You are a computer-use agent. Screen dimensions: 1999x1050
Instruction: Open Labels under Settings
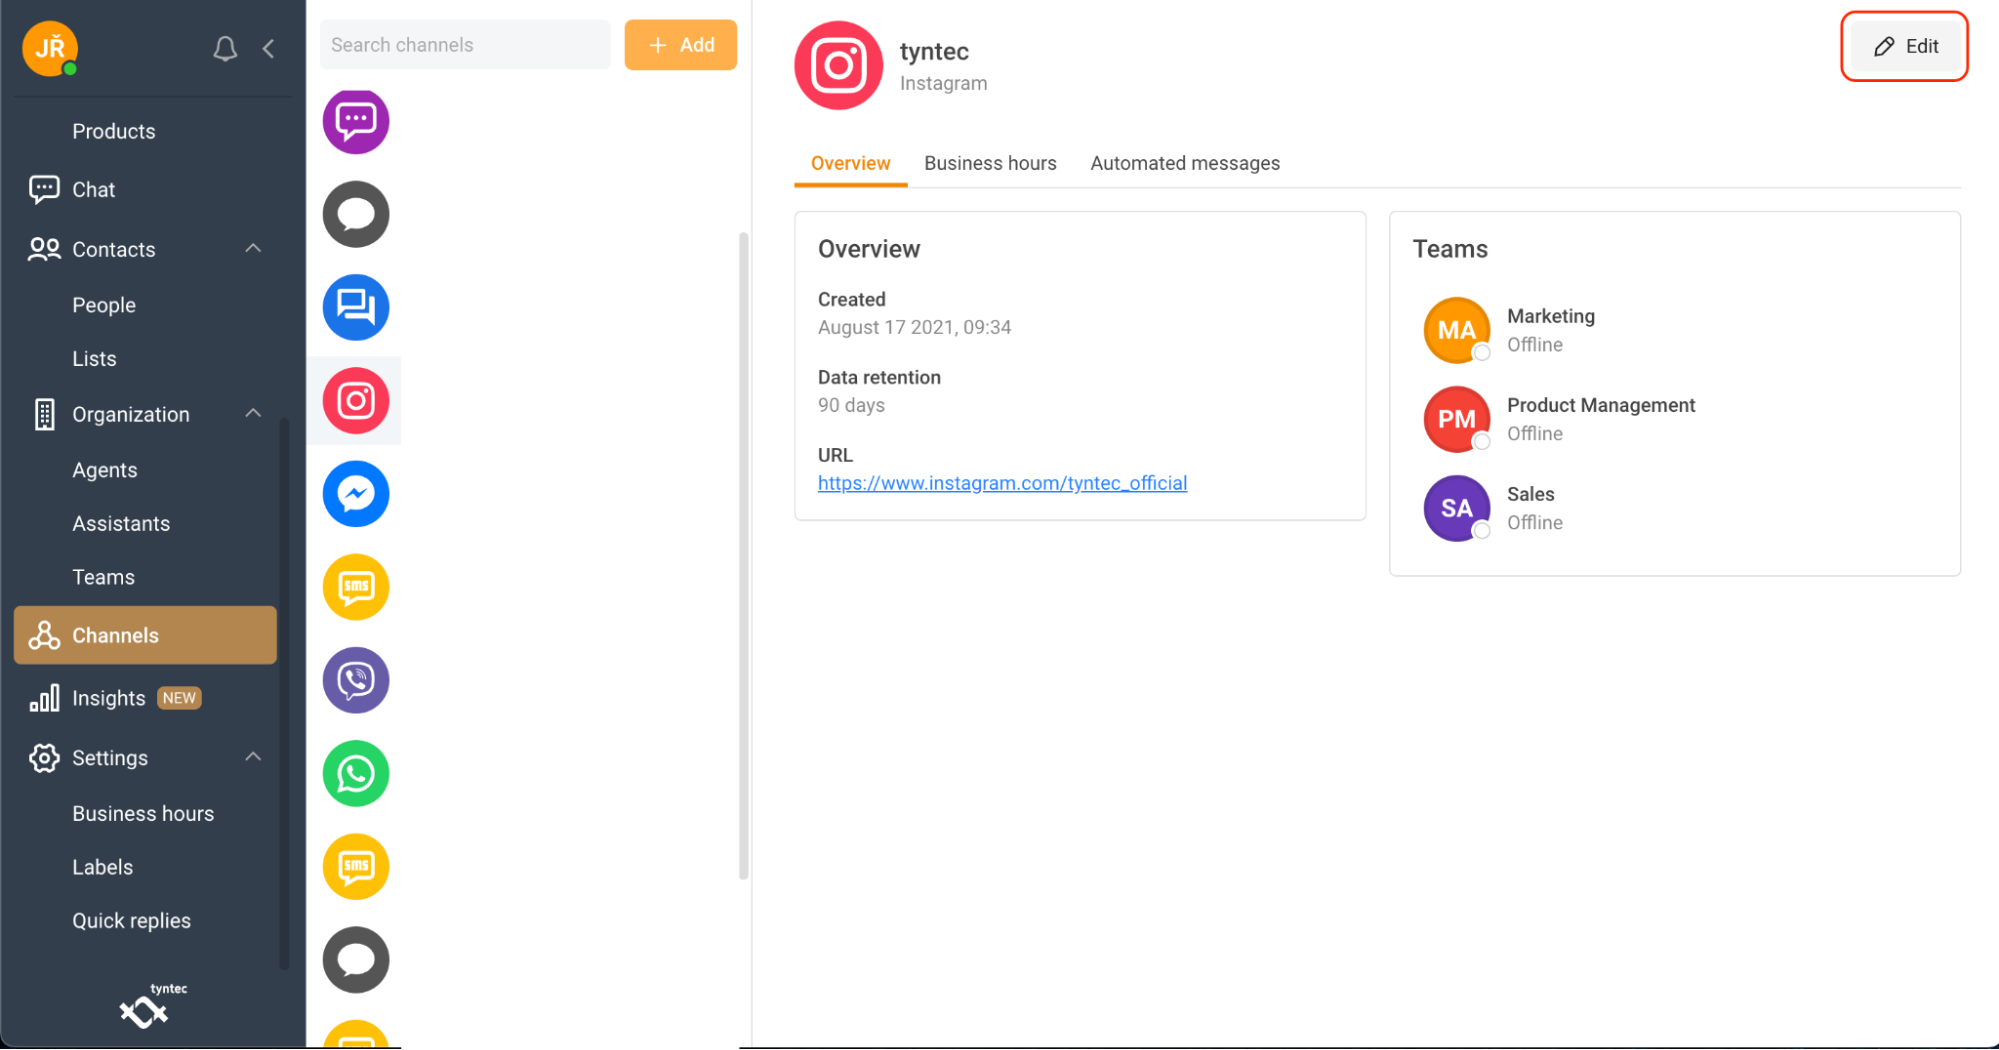click(102, 867)
